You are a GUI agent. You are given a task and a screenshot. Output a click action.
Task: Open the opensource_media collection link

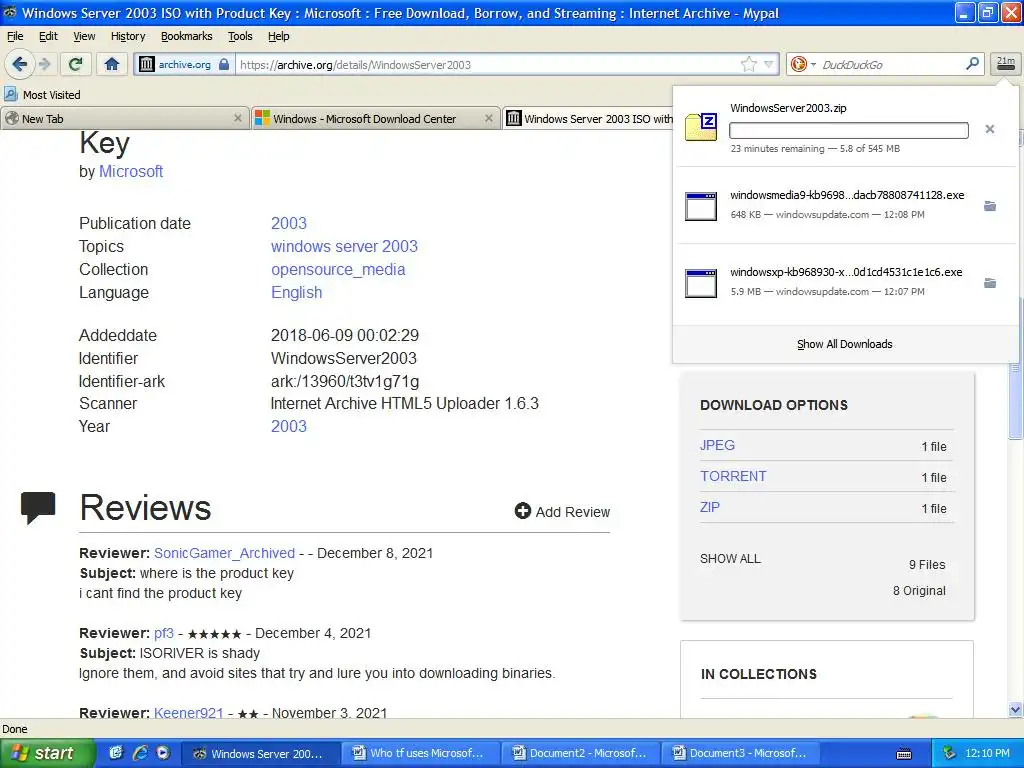[338, 270]
